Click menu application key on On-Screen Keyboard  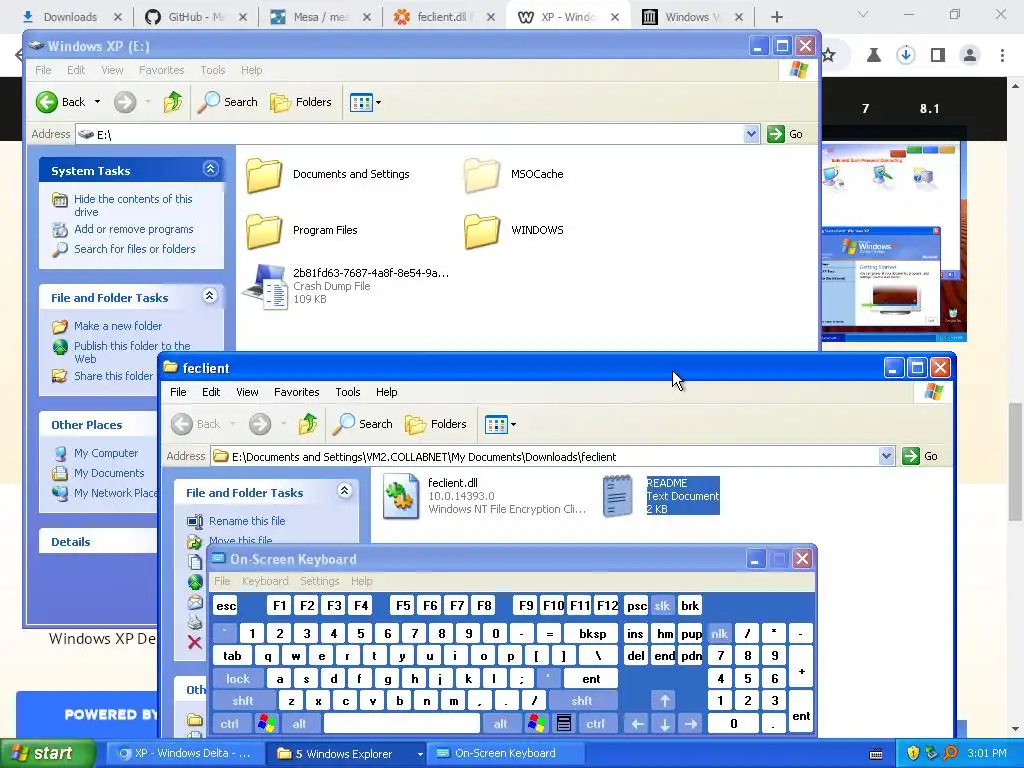[564, 724]
